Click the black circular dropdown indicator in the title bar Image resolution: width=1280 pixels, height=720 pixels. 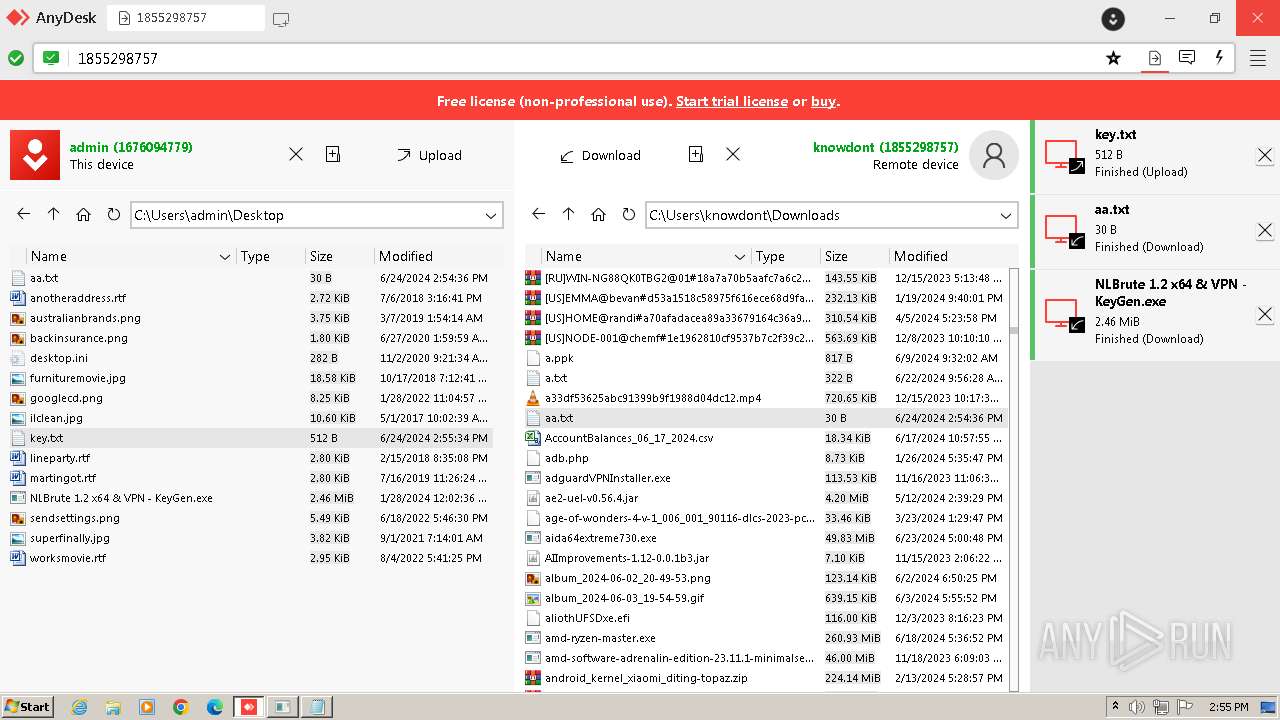click(x=1113, y=18)
